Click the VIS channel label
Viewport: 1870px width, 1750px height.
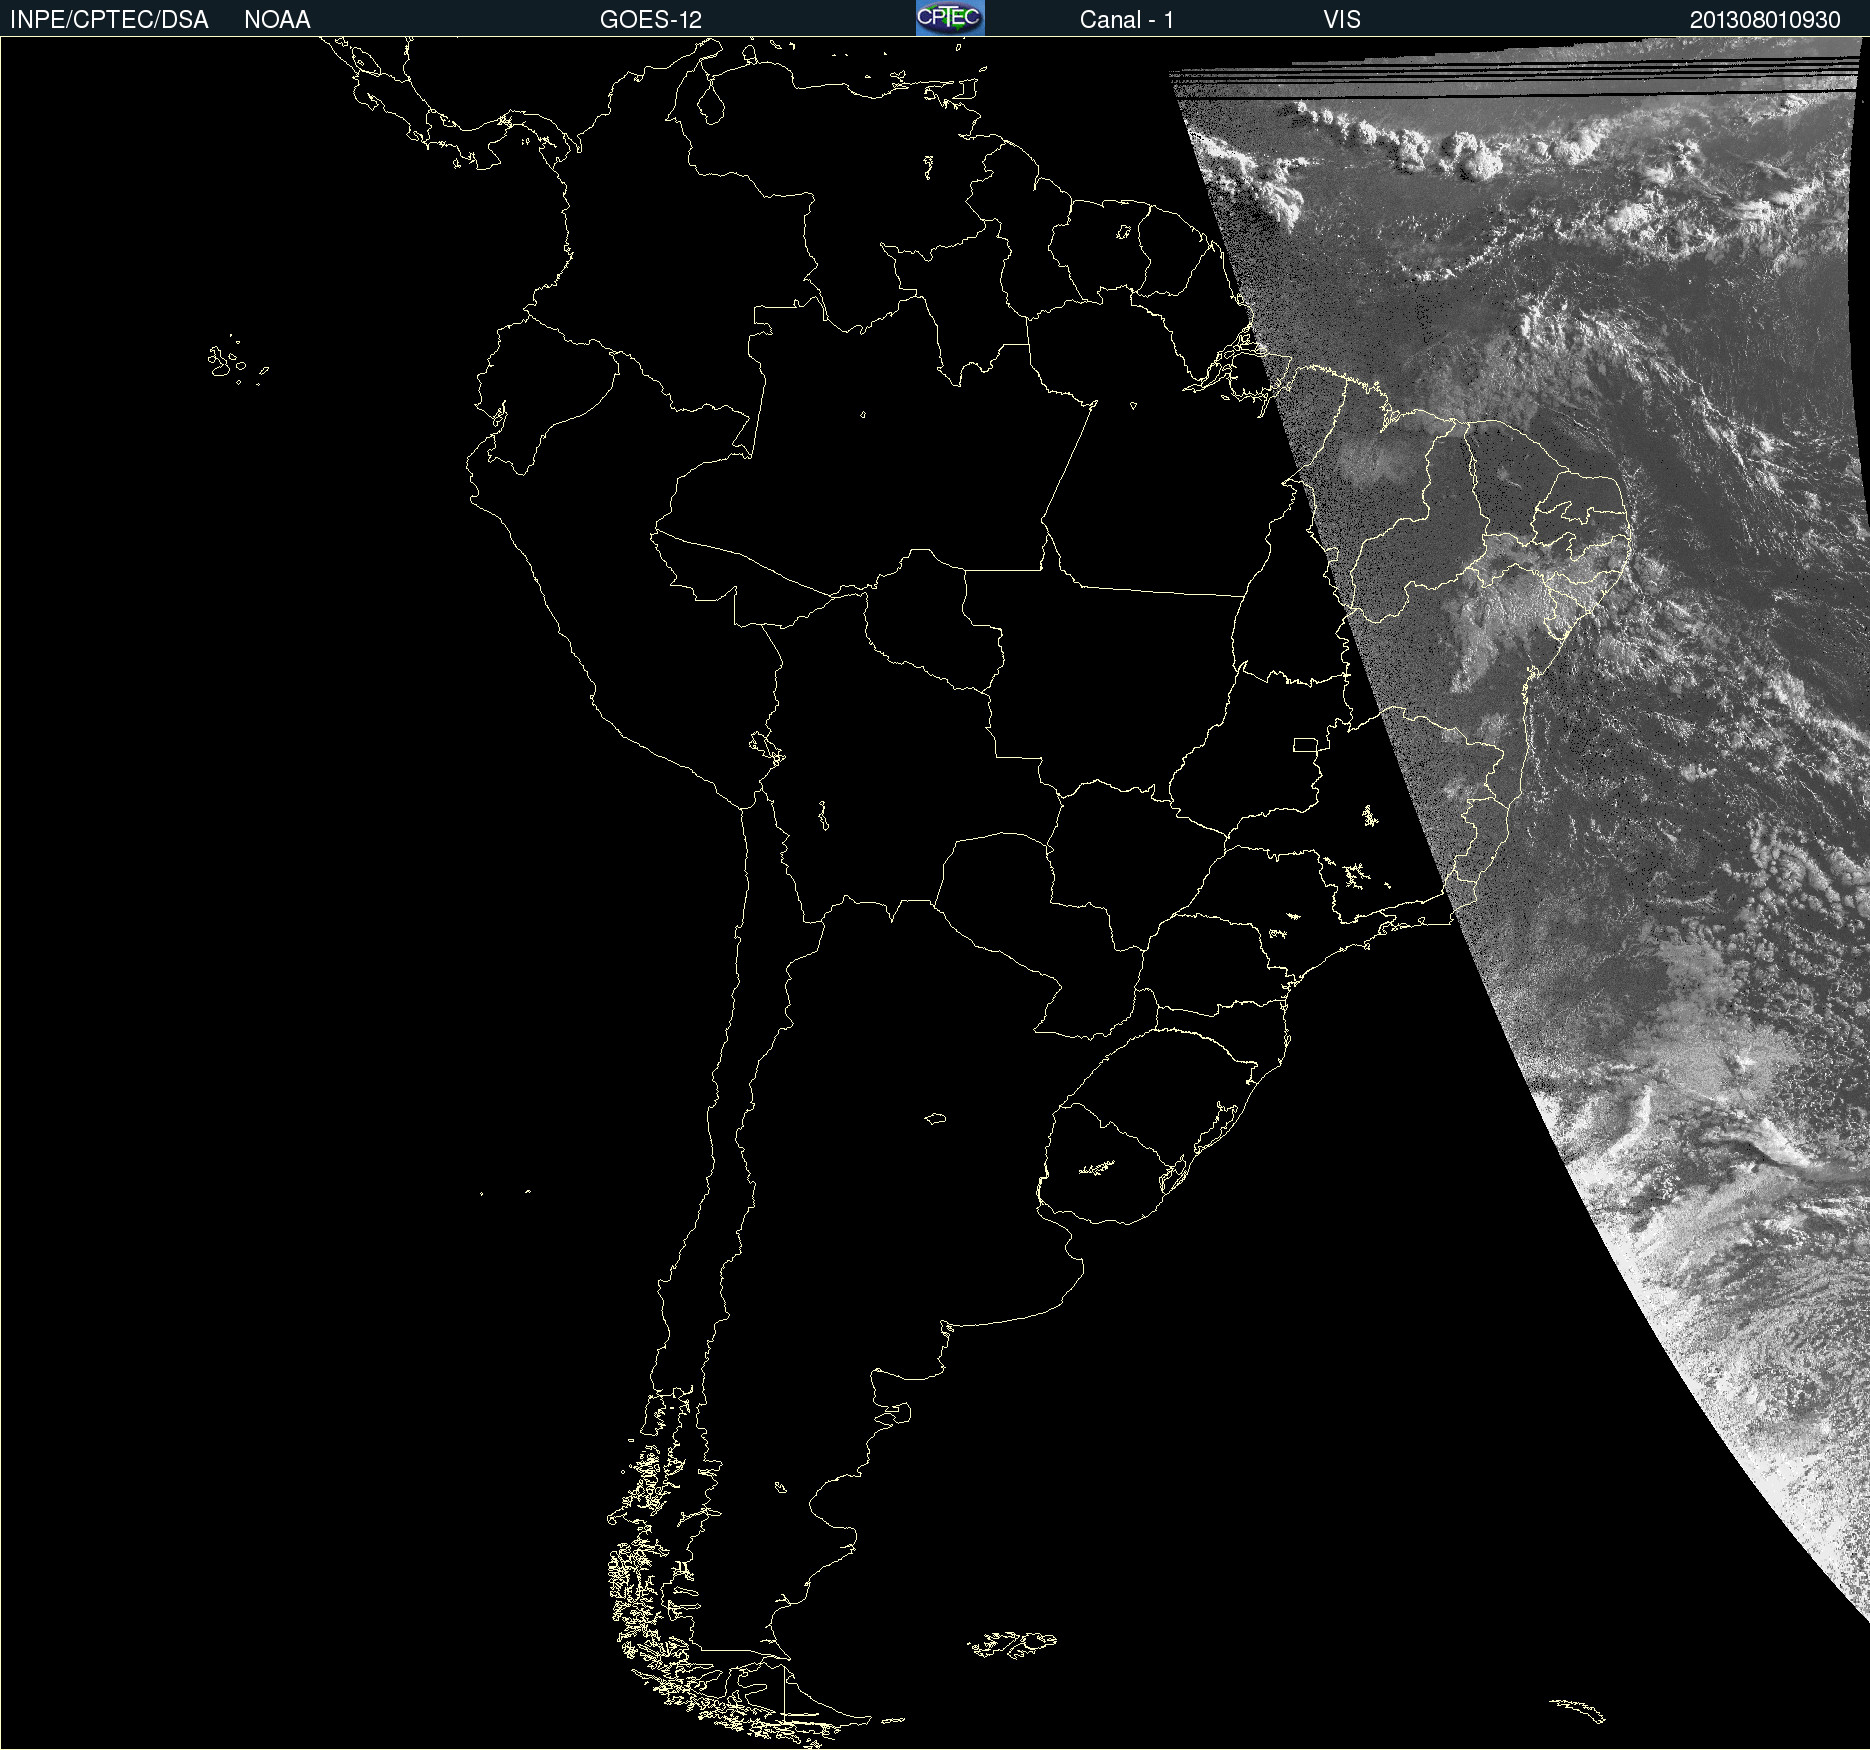(1342, 20)
